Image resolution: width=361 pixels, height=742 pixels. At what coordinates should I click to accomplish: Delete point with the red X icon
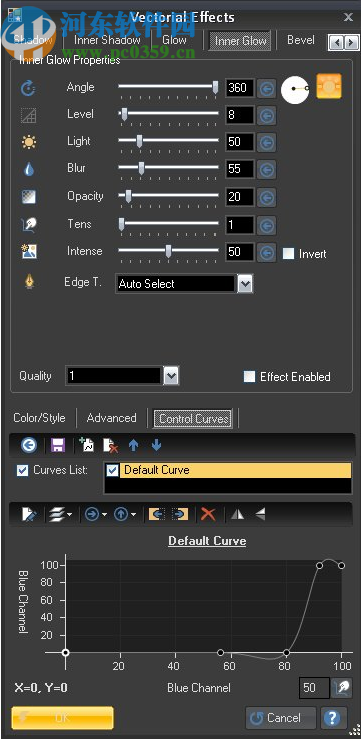coord(208,514)
